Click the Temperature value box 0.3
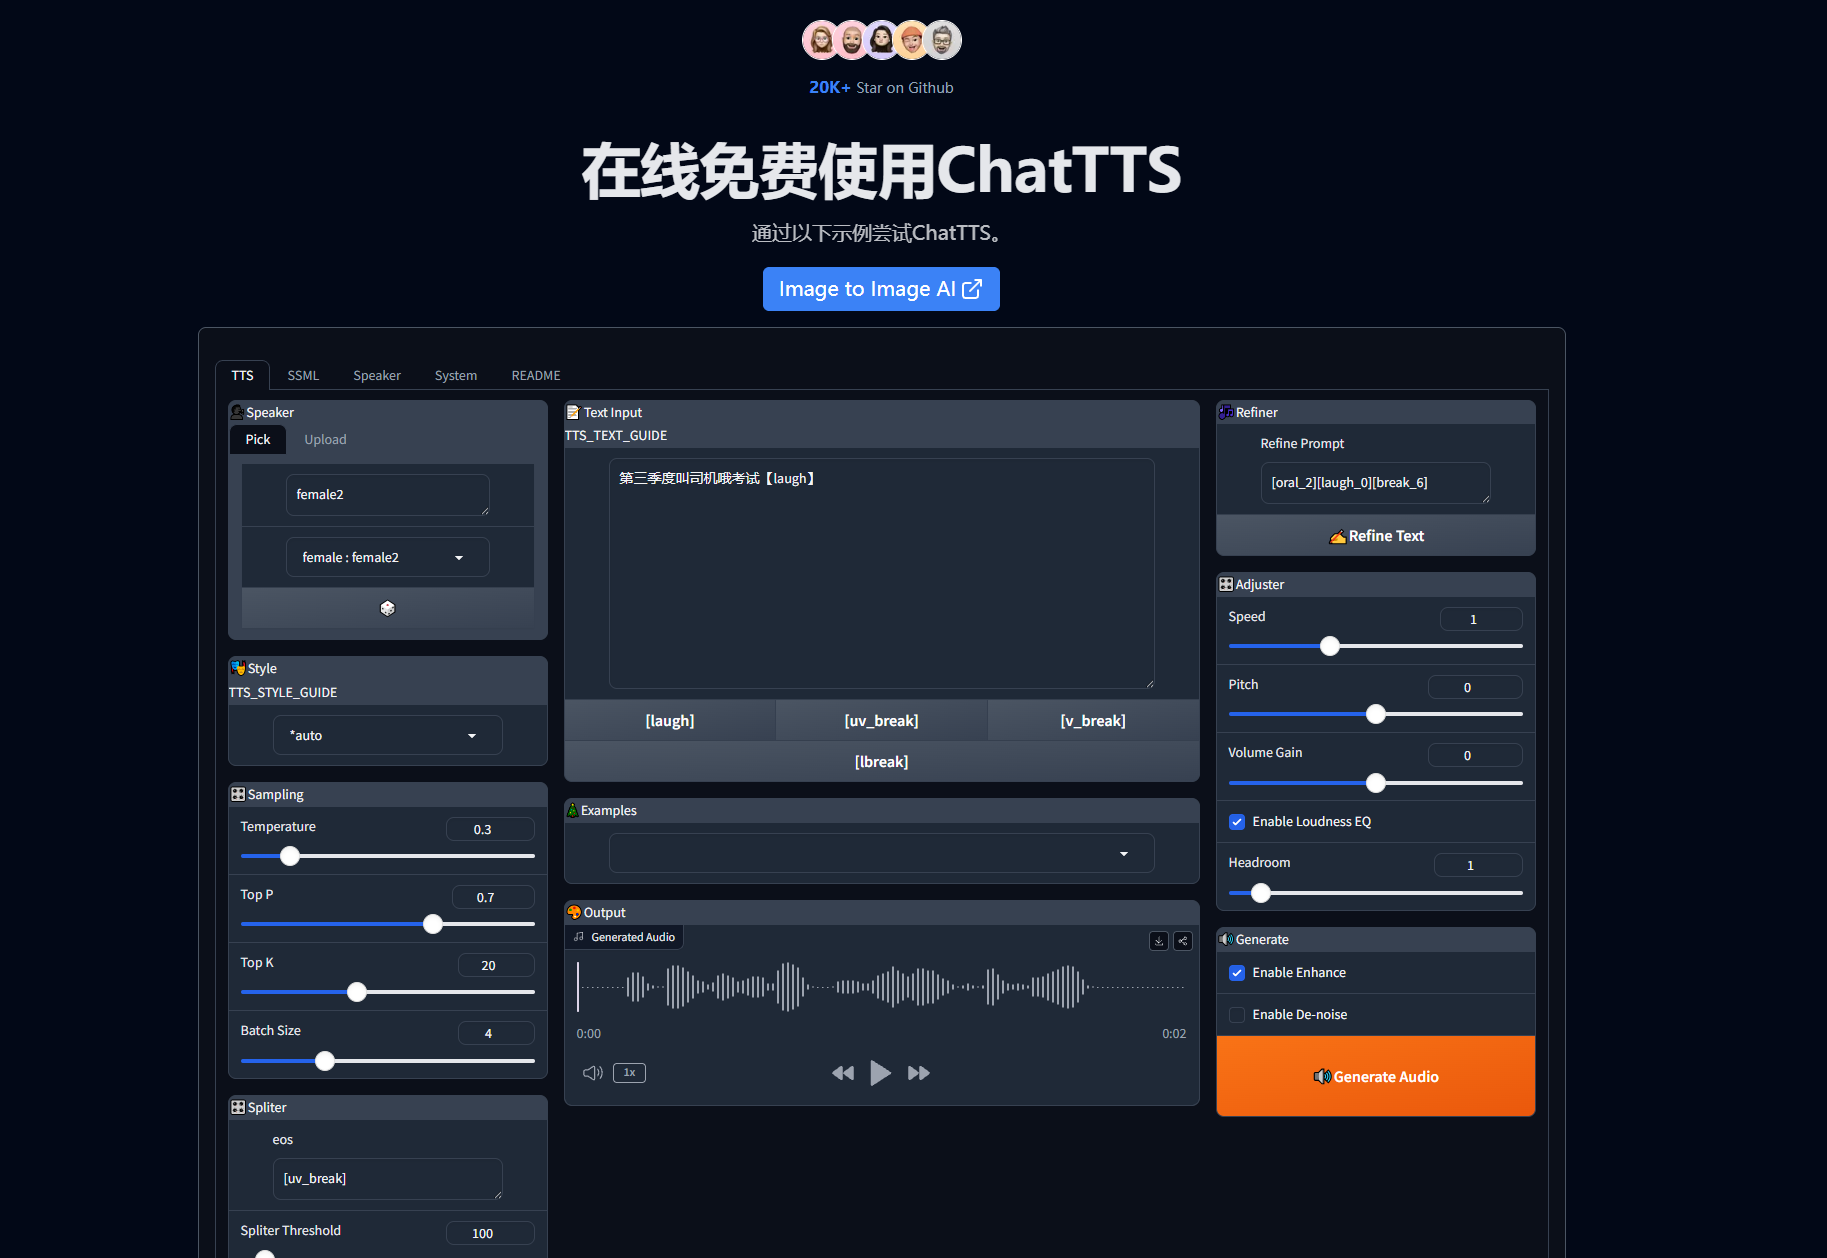 pos(490,829)
